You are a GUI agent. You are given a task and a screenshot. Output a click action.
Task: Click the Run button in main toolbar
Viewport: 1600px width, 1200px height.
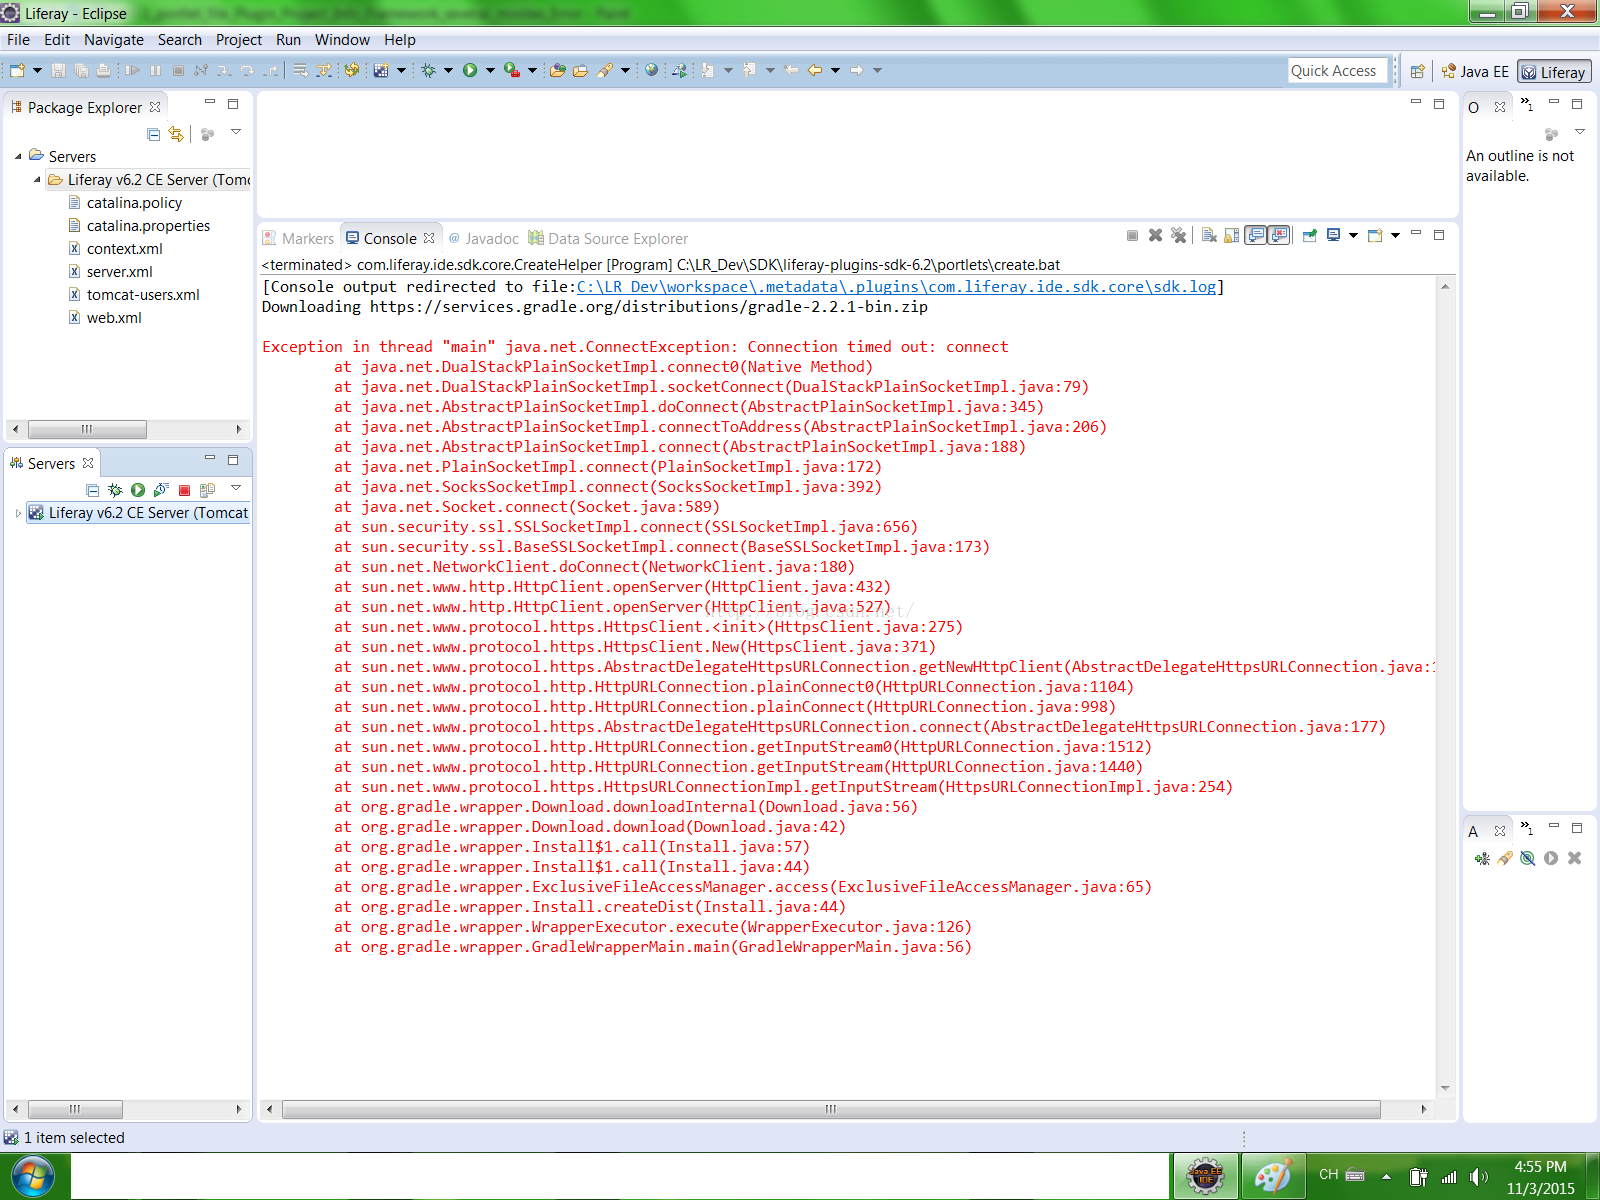point(470,70)
